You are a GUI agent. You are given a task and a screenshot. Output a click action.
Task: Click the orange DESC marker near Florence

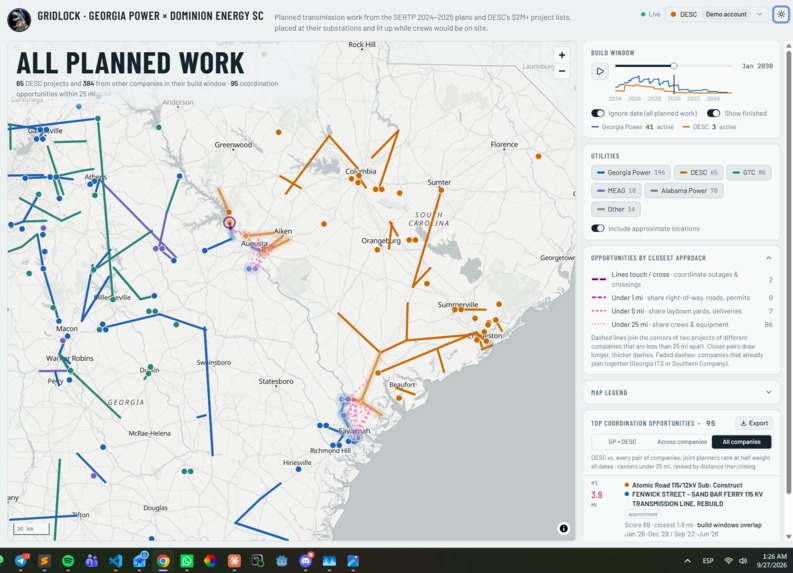539,156
